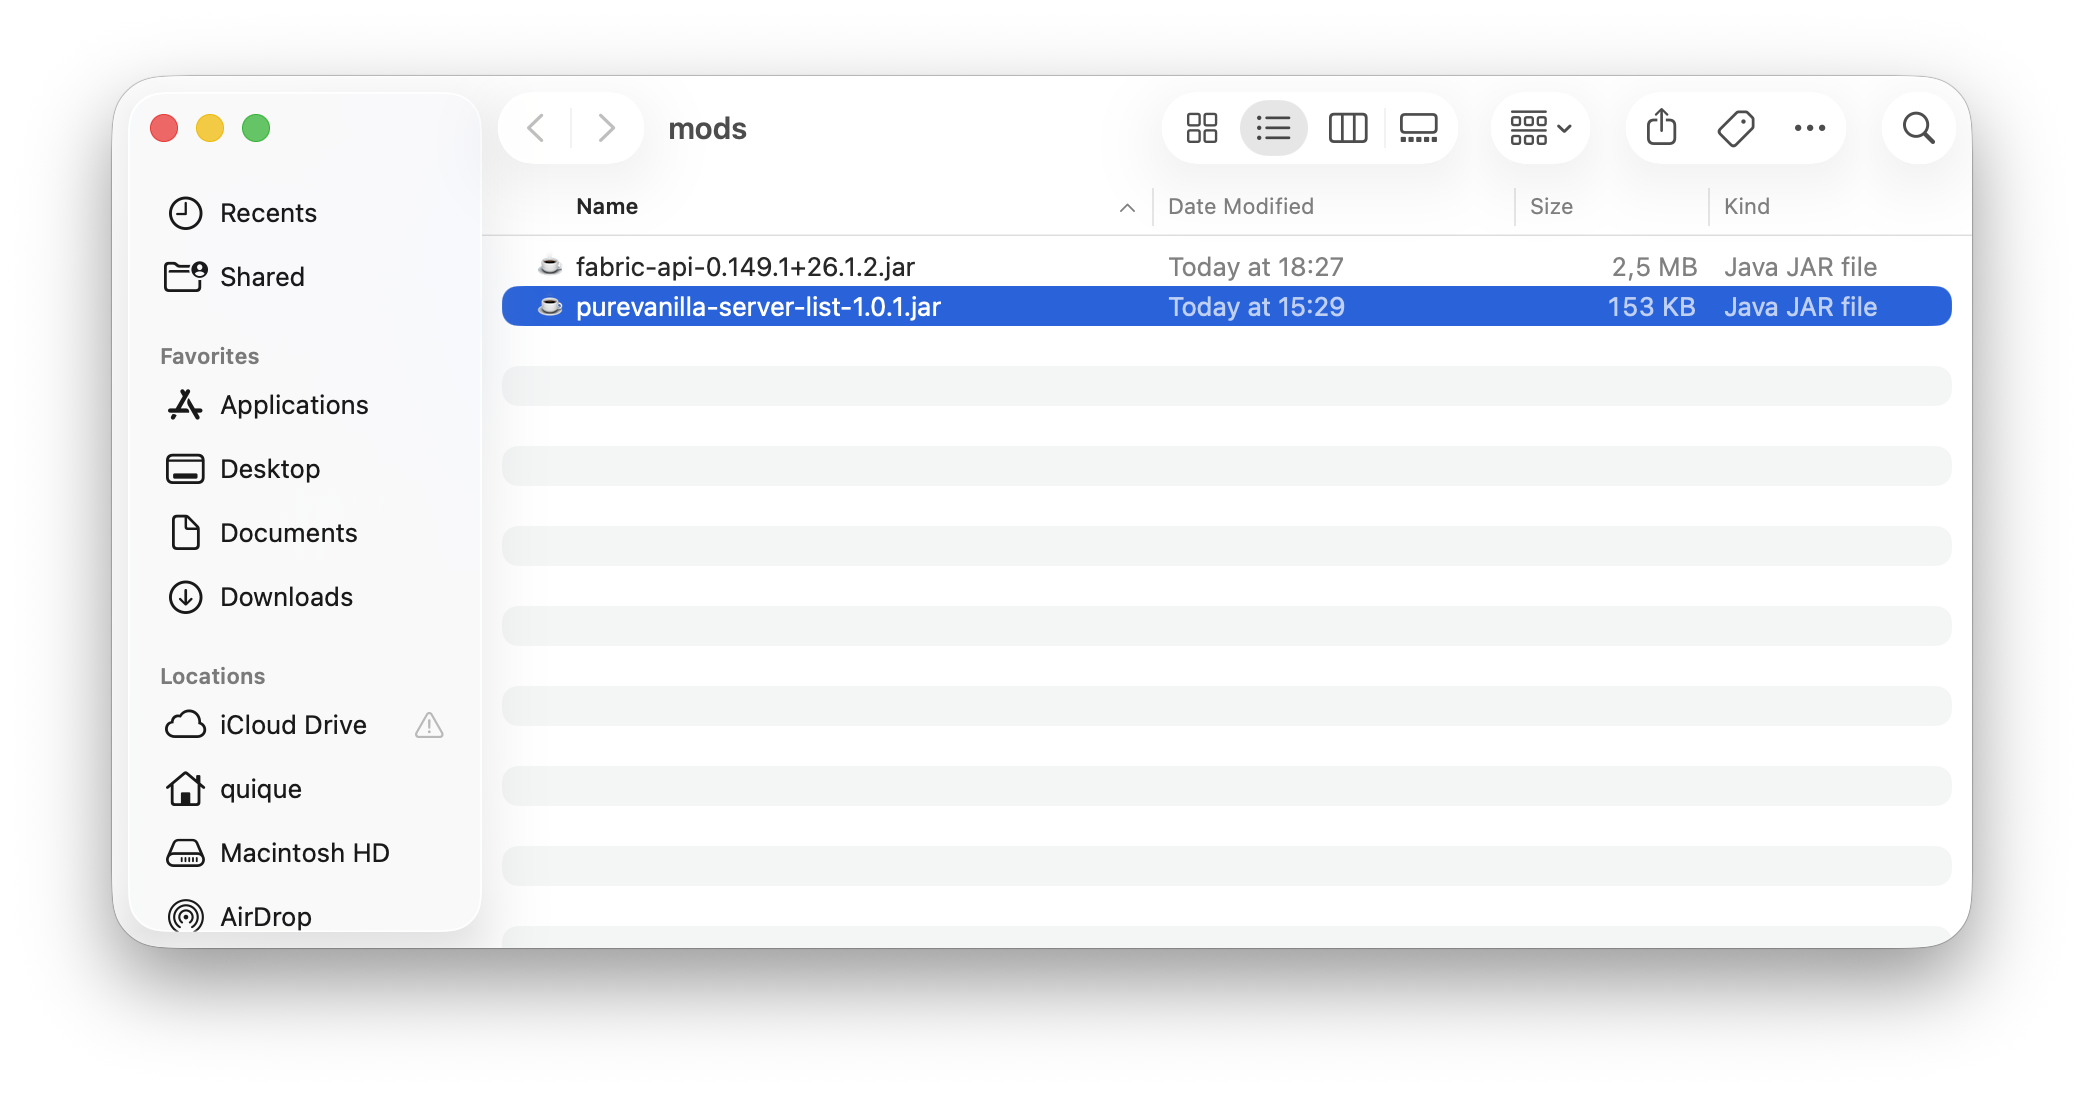This screenshot has height=1096, width=2084.
Task: Sort by Date Modified column
Action: (1241, 206)
